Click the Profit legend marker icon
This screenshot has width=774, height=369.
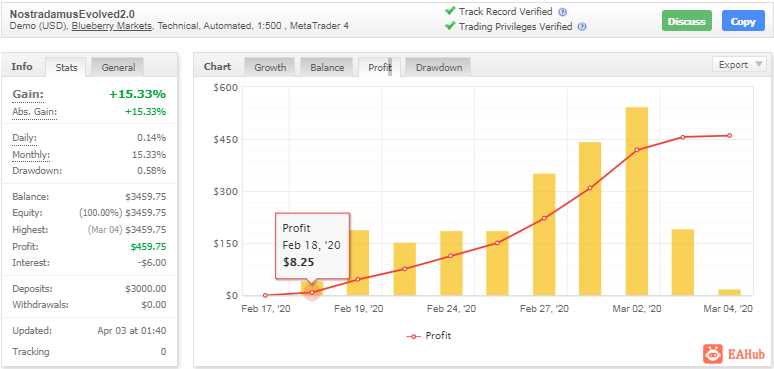pos(414,336)
